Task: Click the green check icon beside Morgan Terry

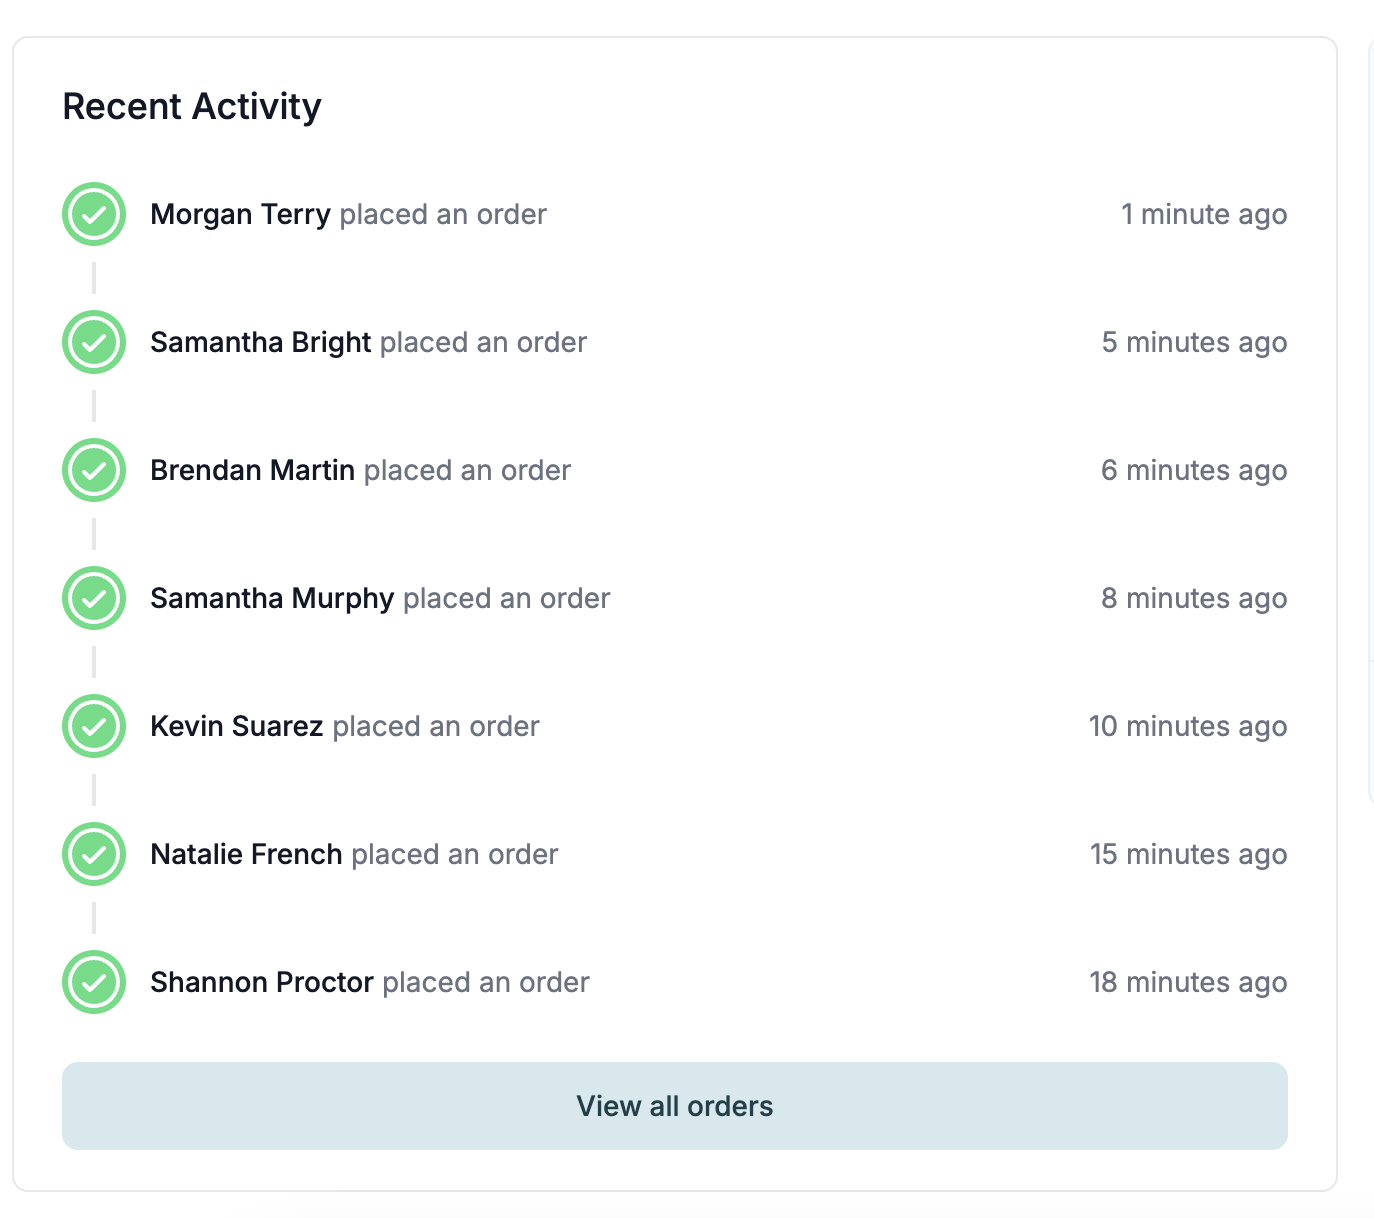Action: coord(94,214)
